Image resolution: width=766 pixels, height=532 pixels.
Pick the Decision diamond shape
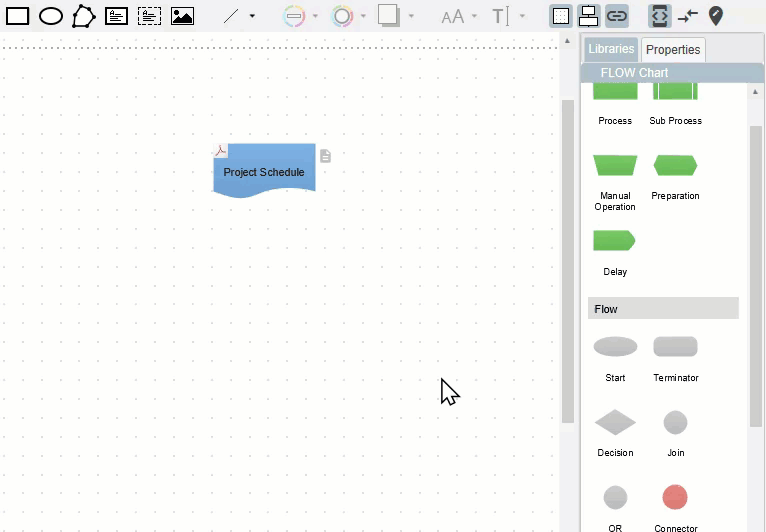(615, 423)
